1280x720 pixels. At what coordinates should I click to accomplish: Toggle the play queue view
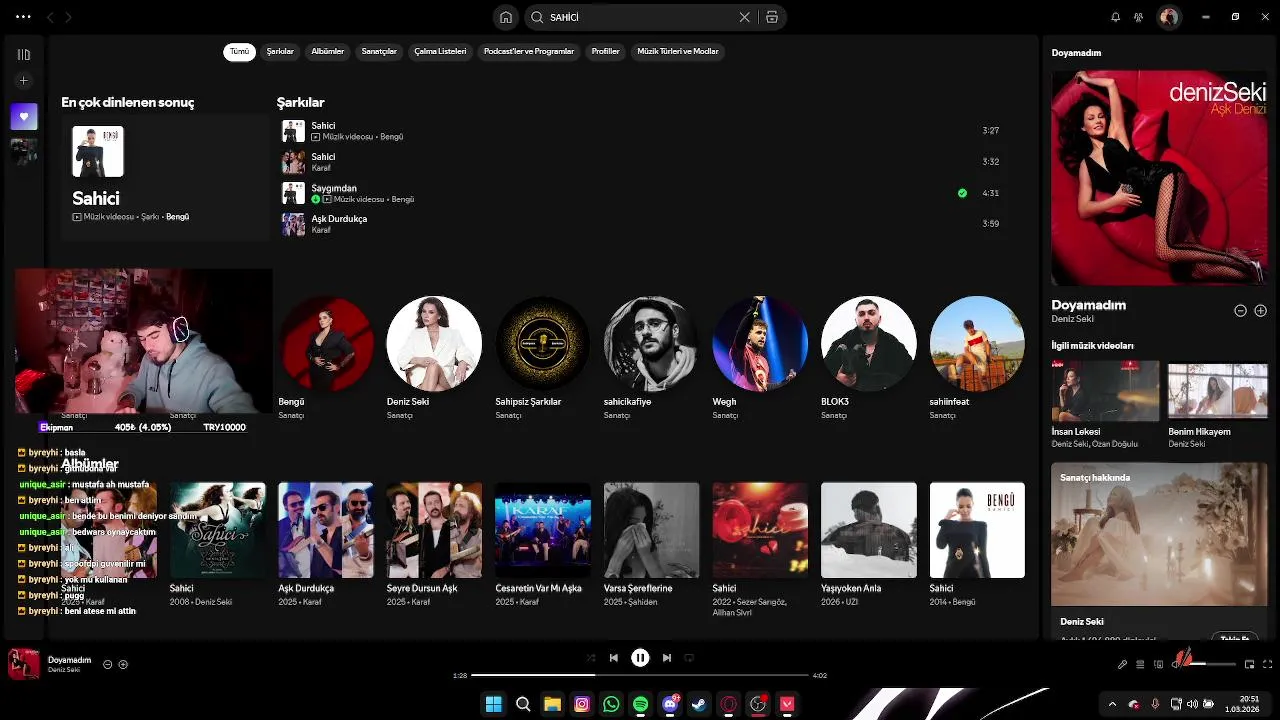[x=1140, y=664]
